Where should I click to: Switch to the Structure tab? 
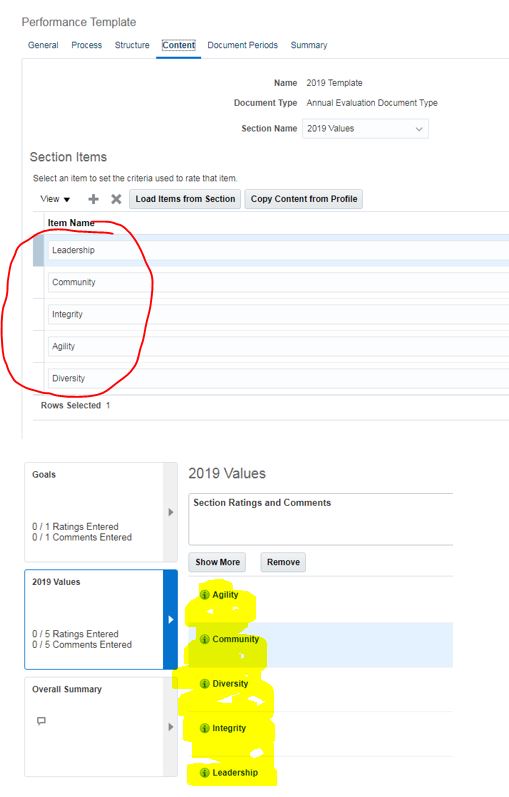coord(132,45)
